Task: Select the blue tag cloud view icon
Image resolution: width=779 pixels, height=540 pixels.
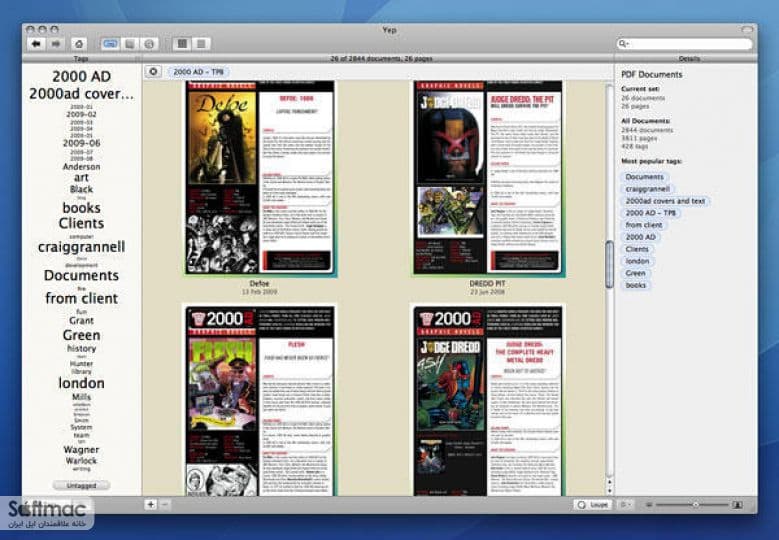Action: [x=110, y=44]
